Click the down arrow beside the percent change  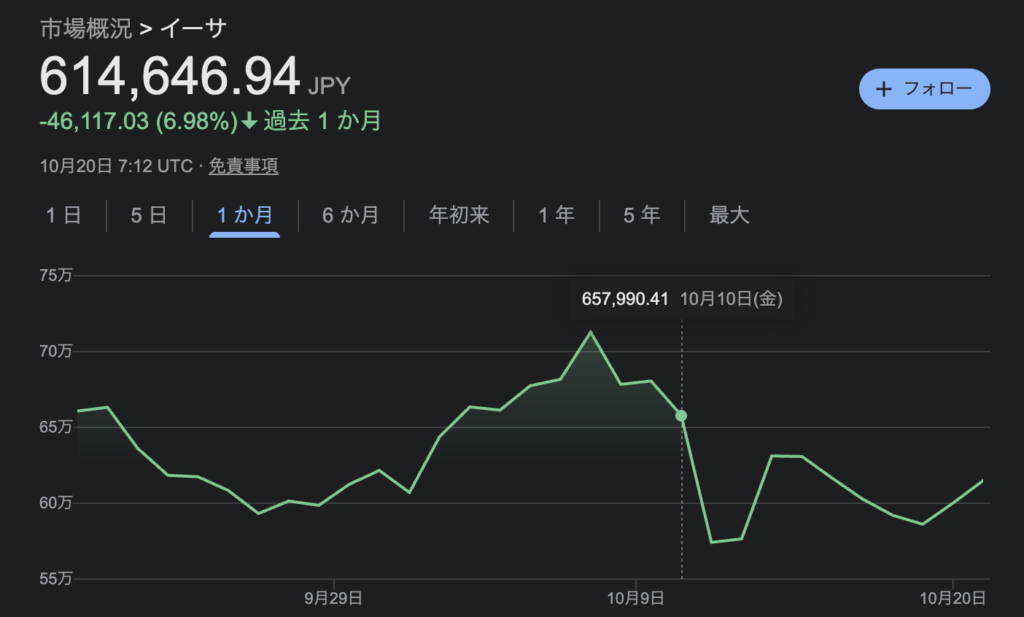coord(250,122)
